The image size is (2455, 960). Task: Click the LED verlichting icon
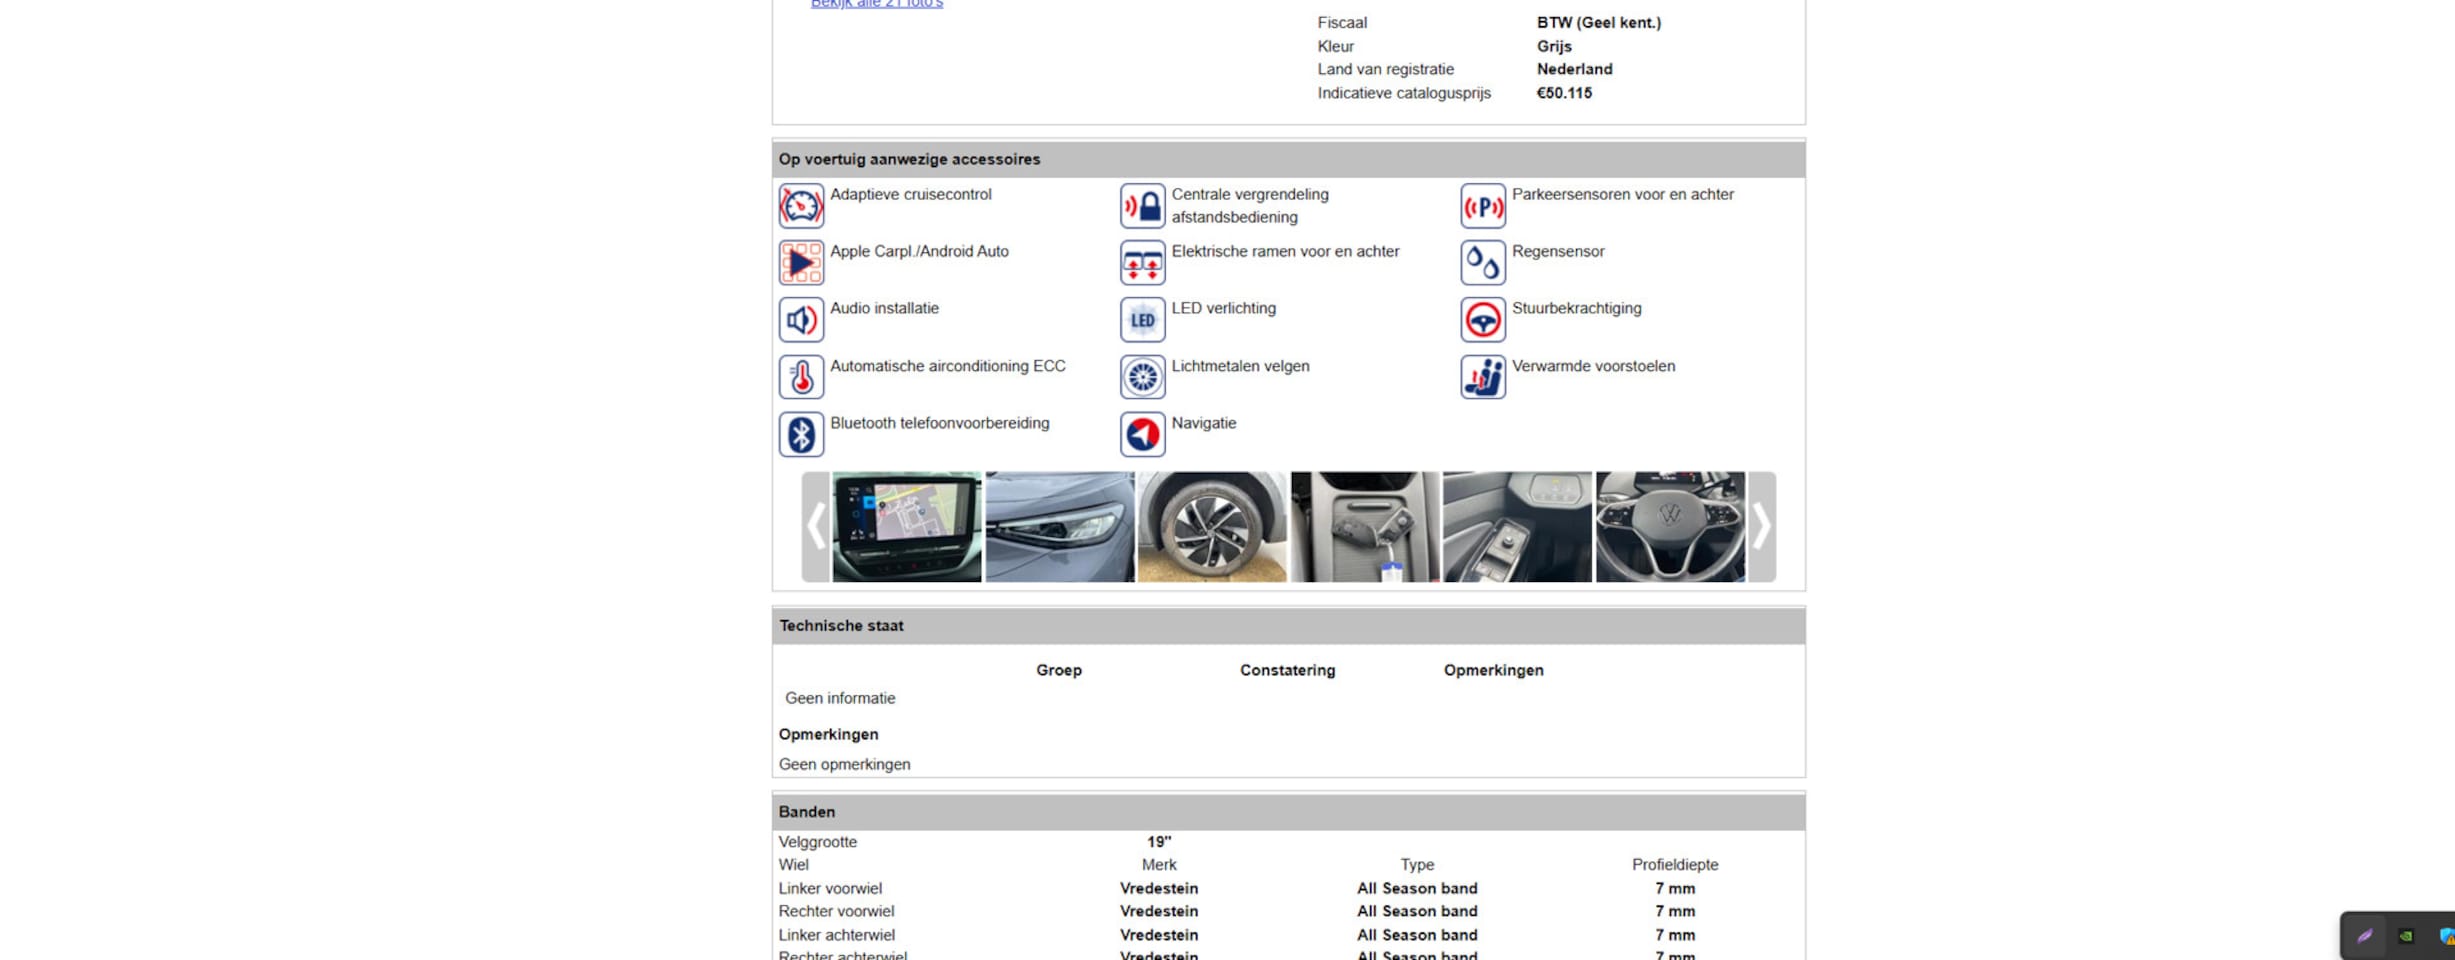click(x=1142, y=320)
